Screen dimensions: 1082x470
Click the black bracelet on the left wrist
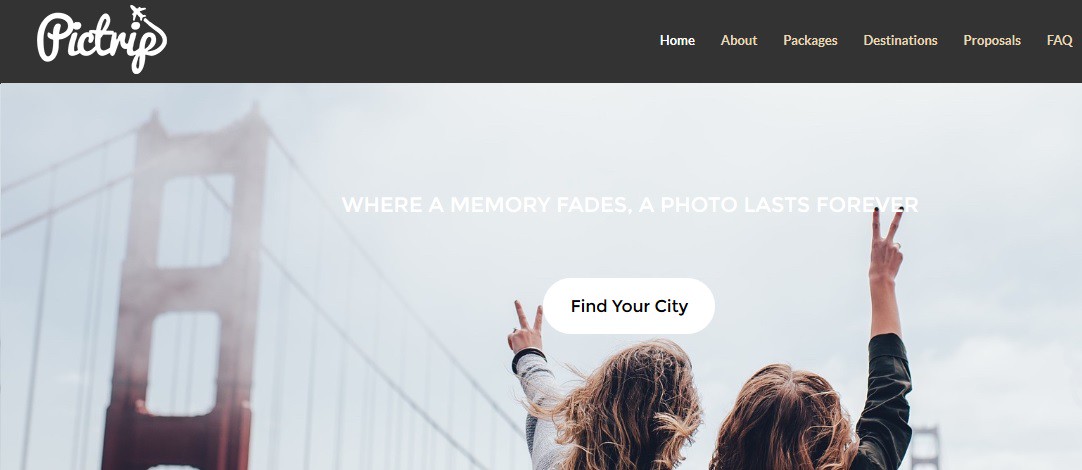(x=528, y=355)
